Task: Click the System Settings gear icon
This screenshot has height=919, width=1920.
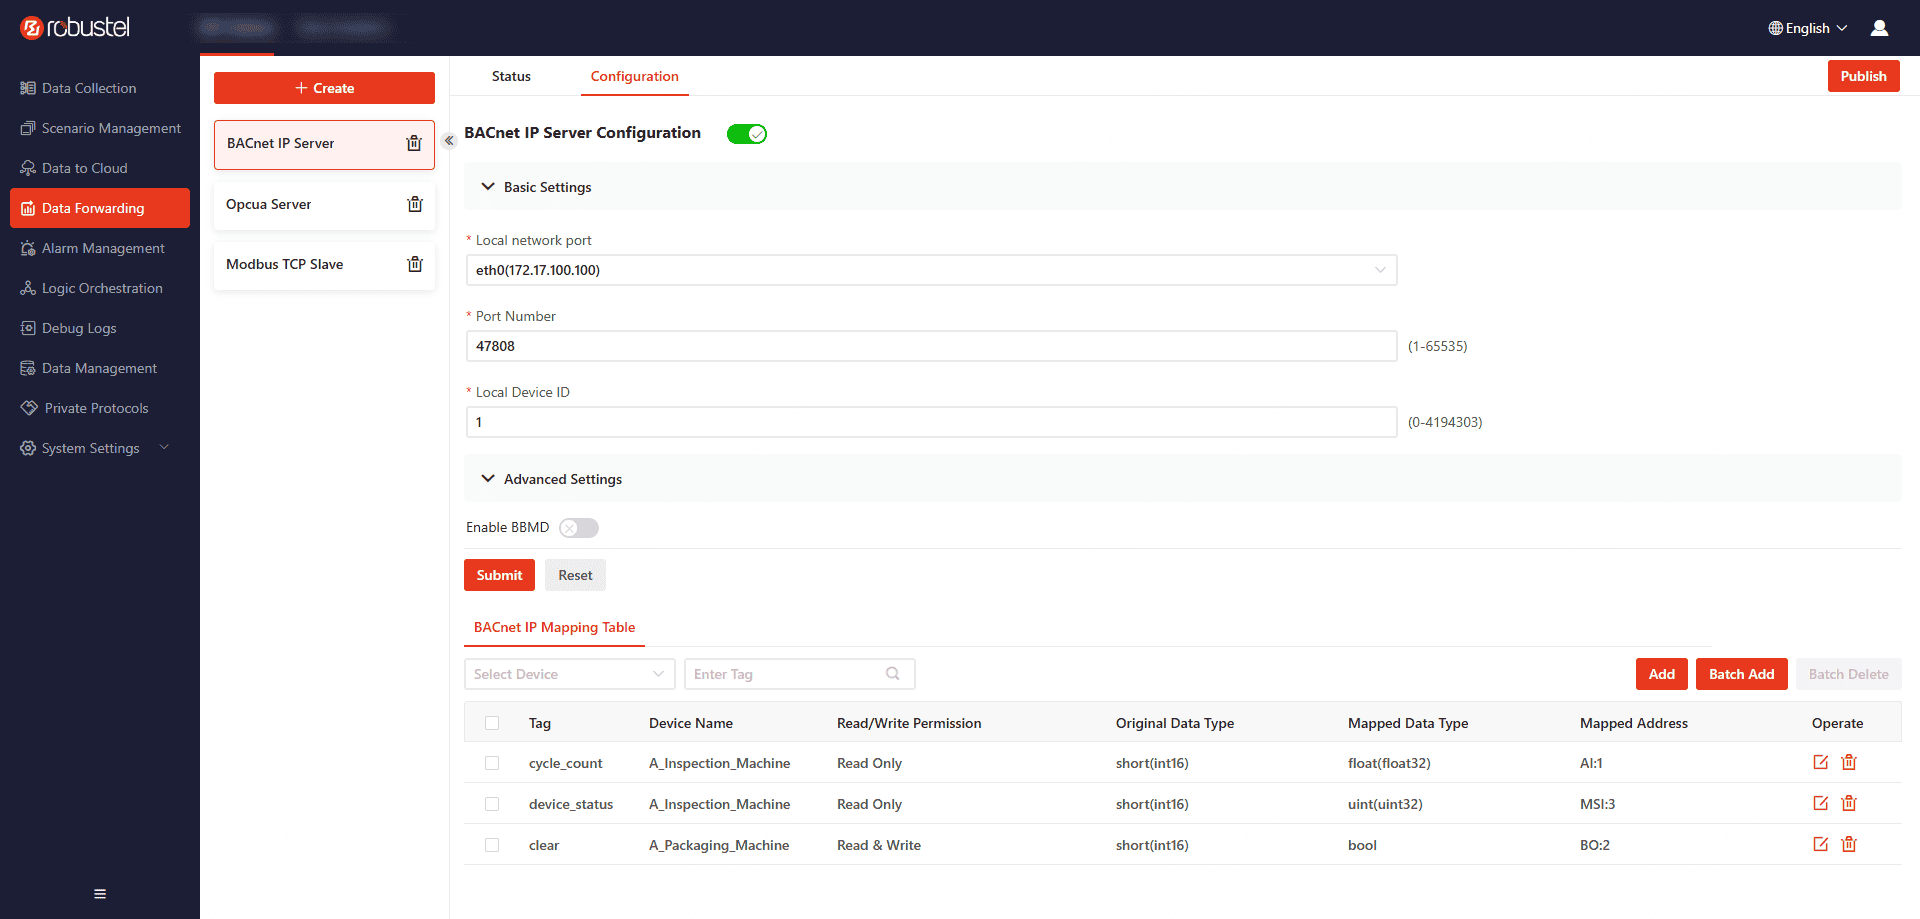Action: point(28,448)
